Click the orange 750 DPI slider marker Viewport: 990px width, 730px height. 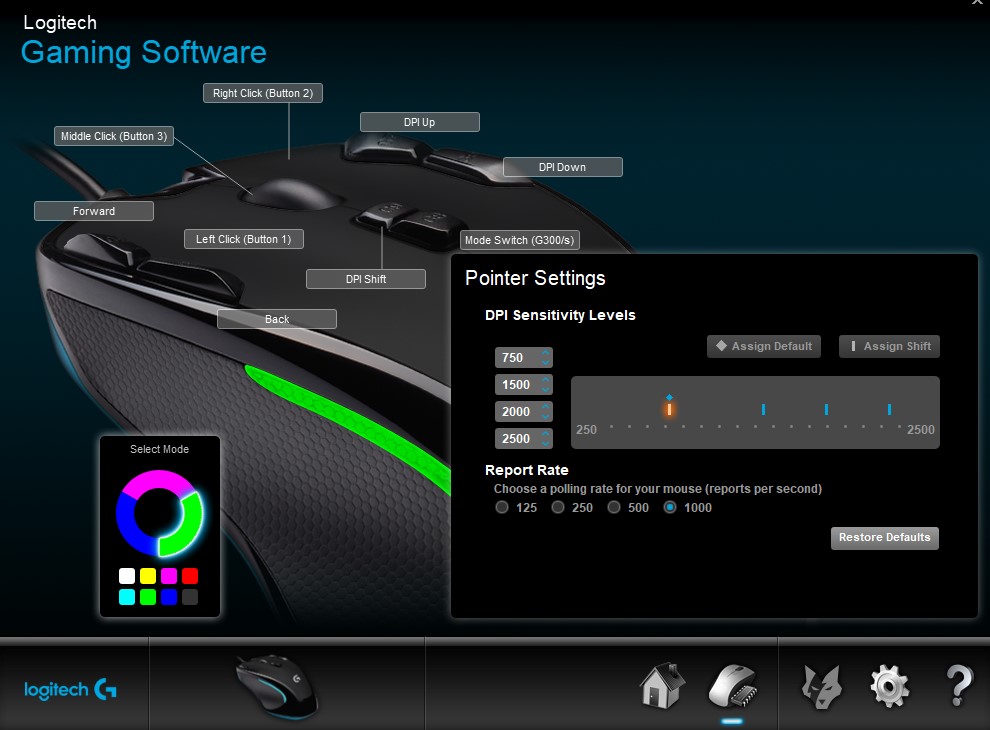point(669,408)
